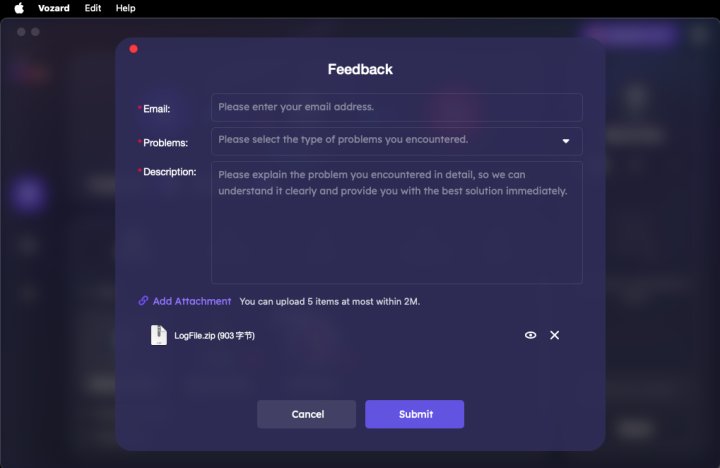Viewport: 720px width, 468px height.
Task: Click the Email address input field
Action: point(397,107)
